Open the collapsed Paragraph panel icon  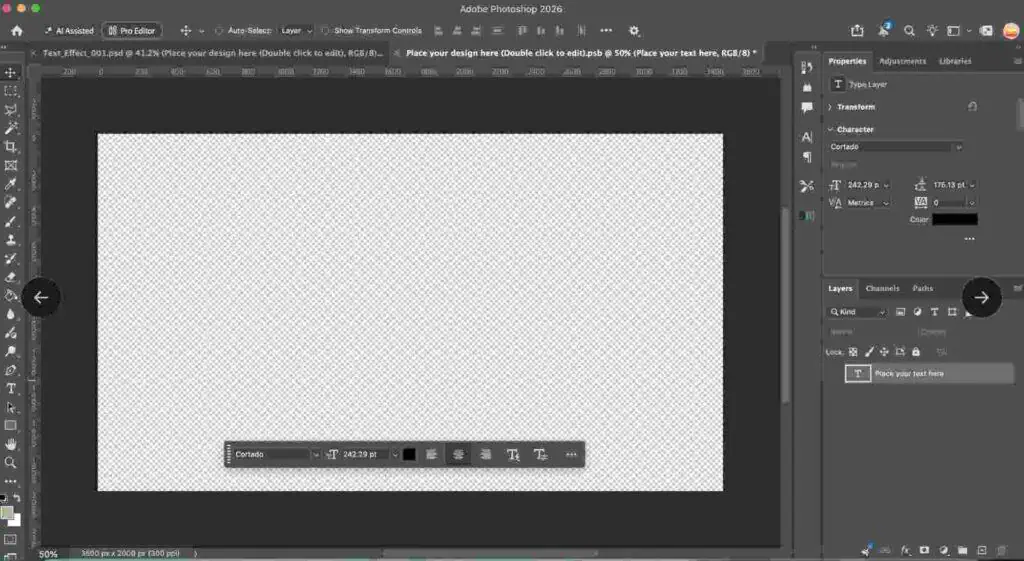tap(807, 157)
